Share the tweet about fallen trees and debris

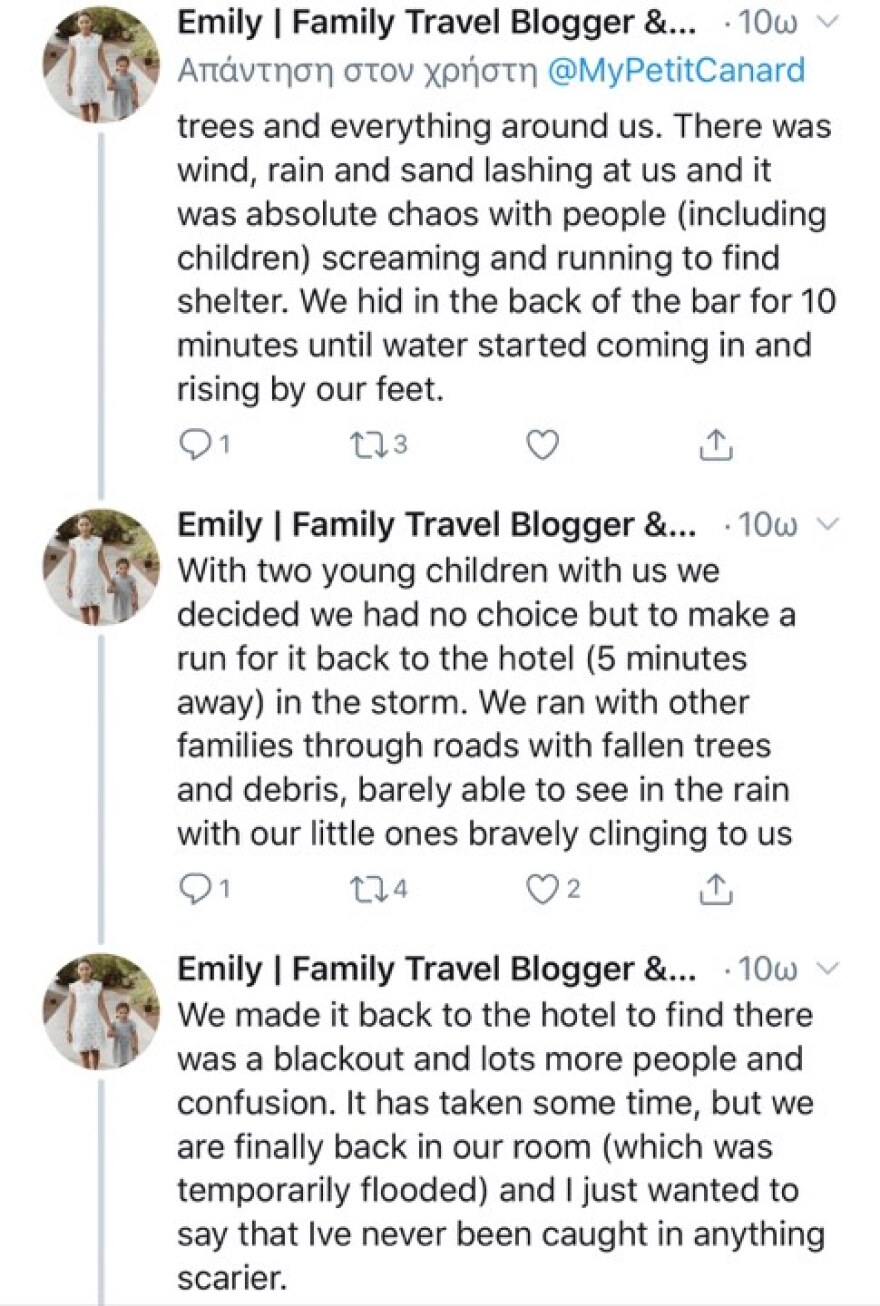[714, 888]
